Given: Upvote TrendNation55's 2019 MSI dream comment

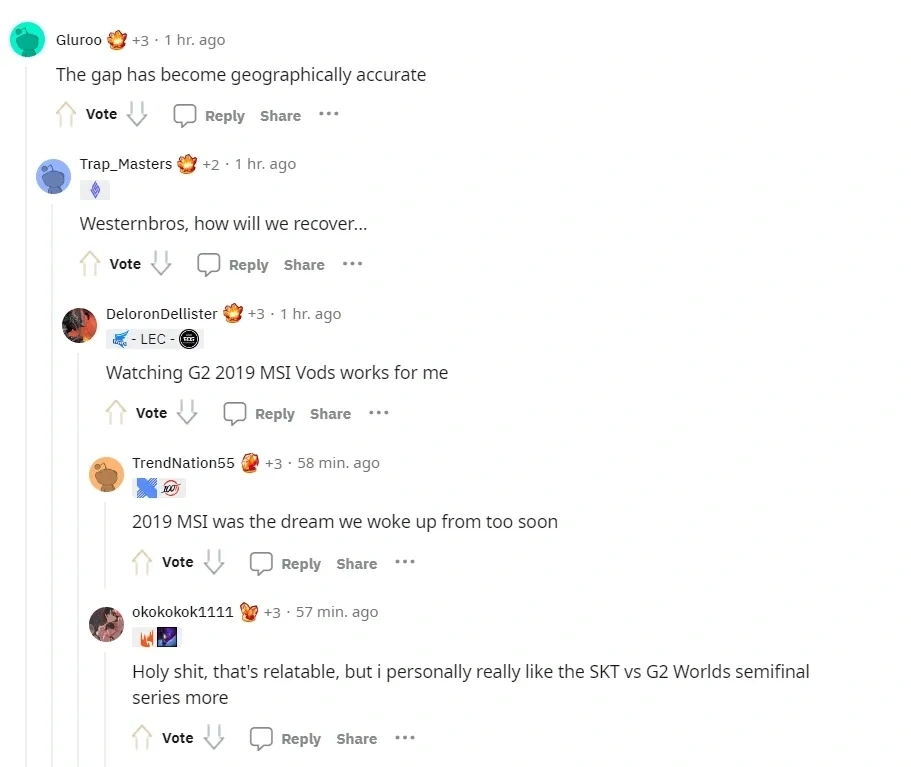Looking at the screenshot, I should [142, 562].
